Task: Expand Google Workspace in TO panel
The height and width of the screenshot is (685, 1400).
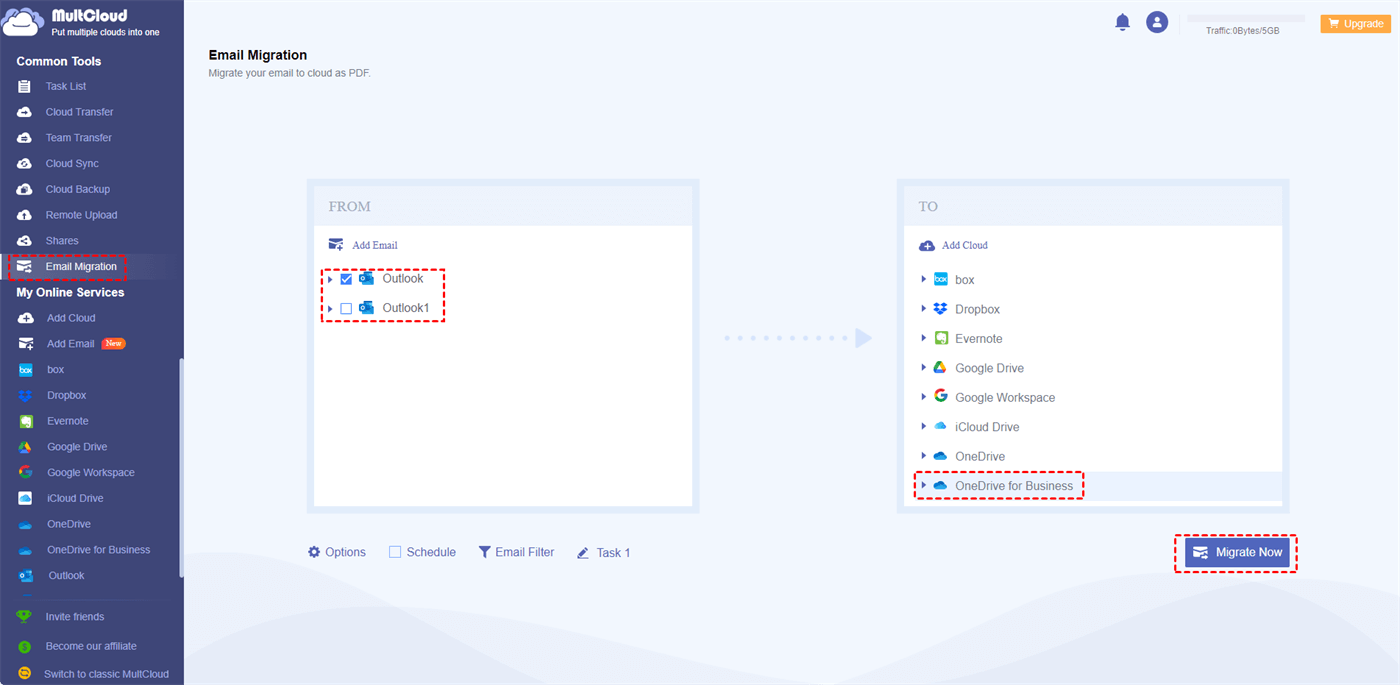Action: pos(924,397)
